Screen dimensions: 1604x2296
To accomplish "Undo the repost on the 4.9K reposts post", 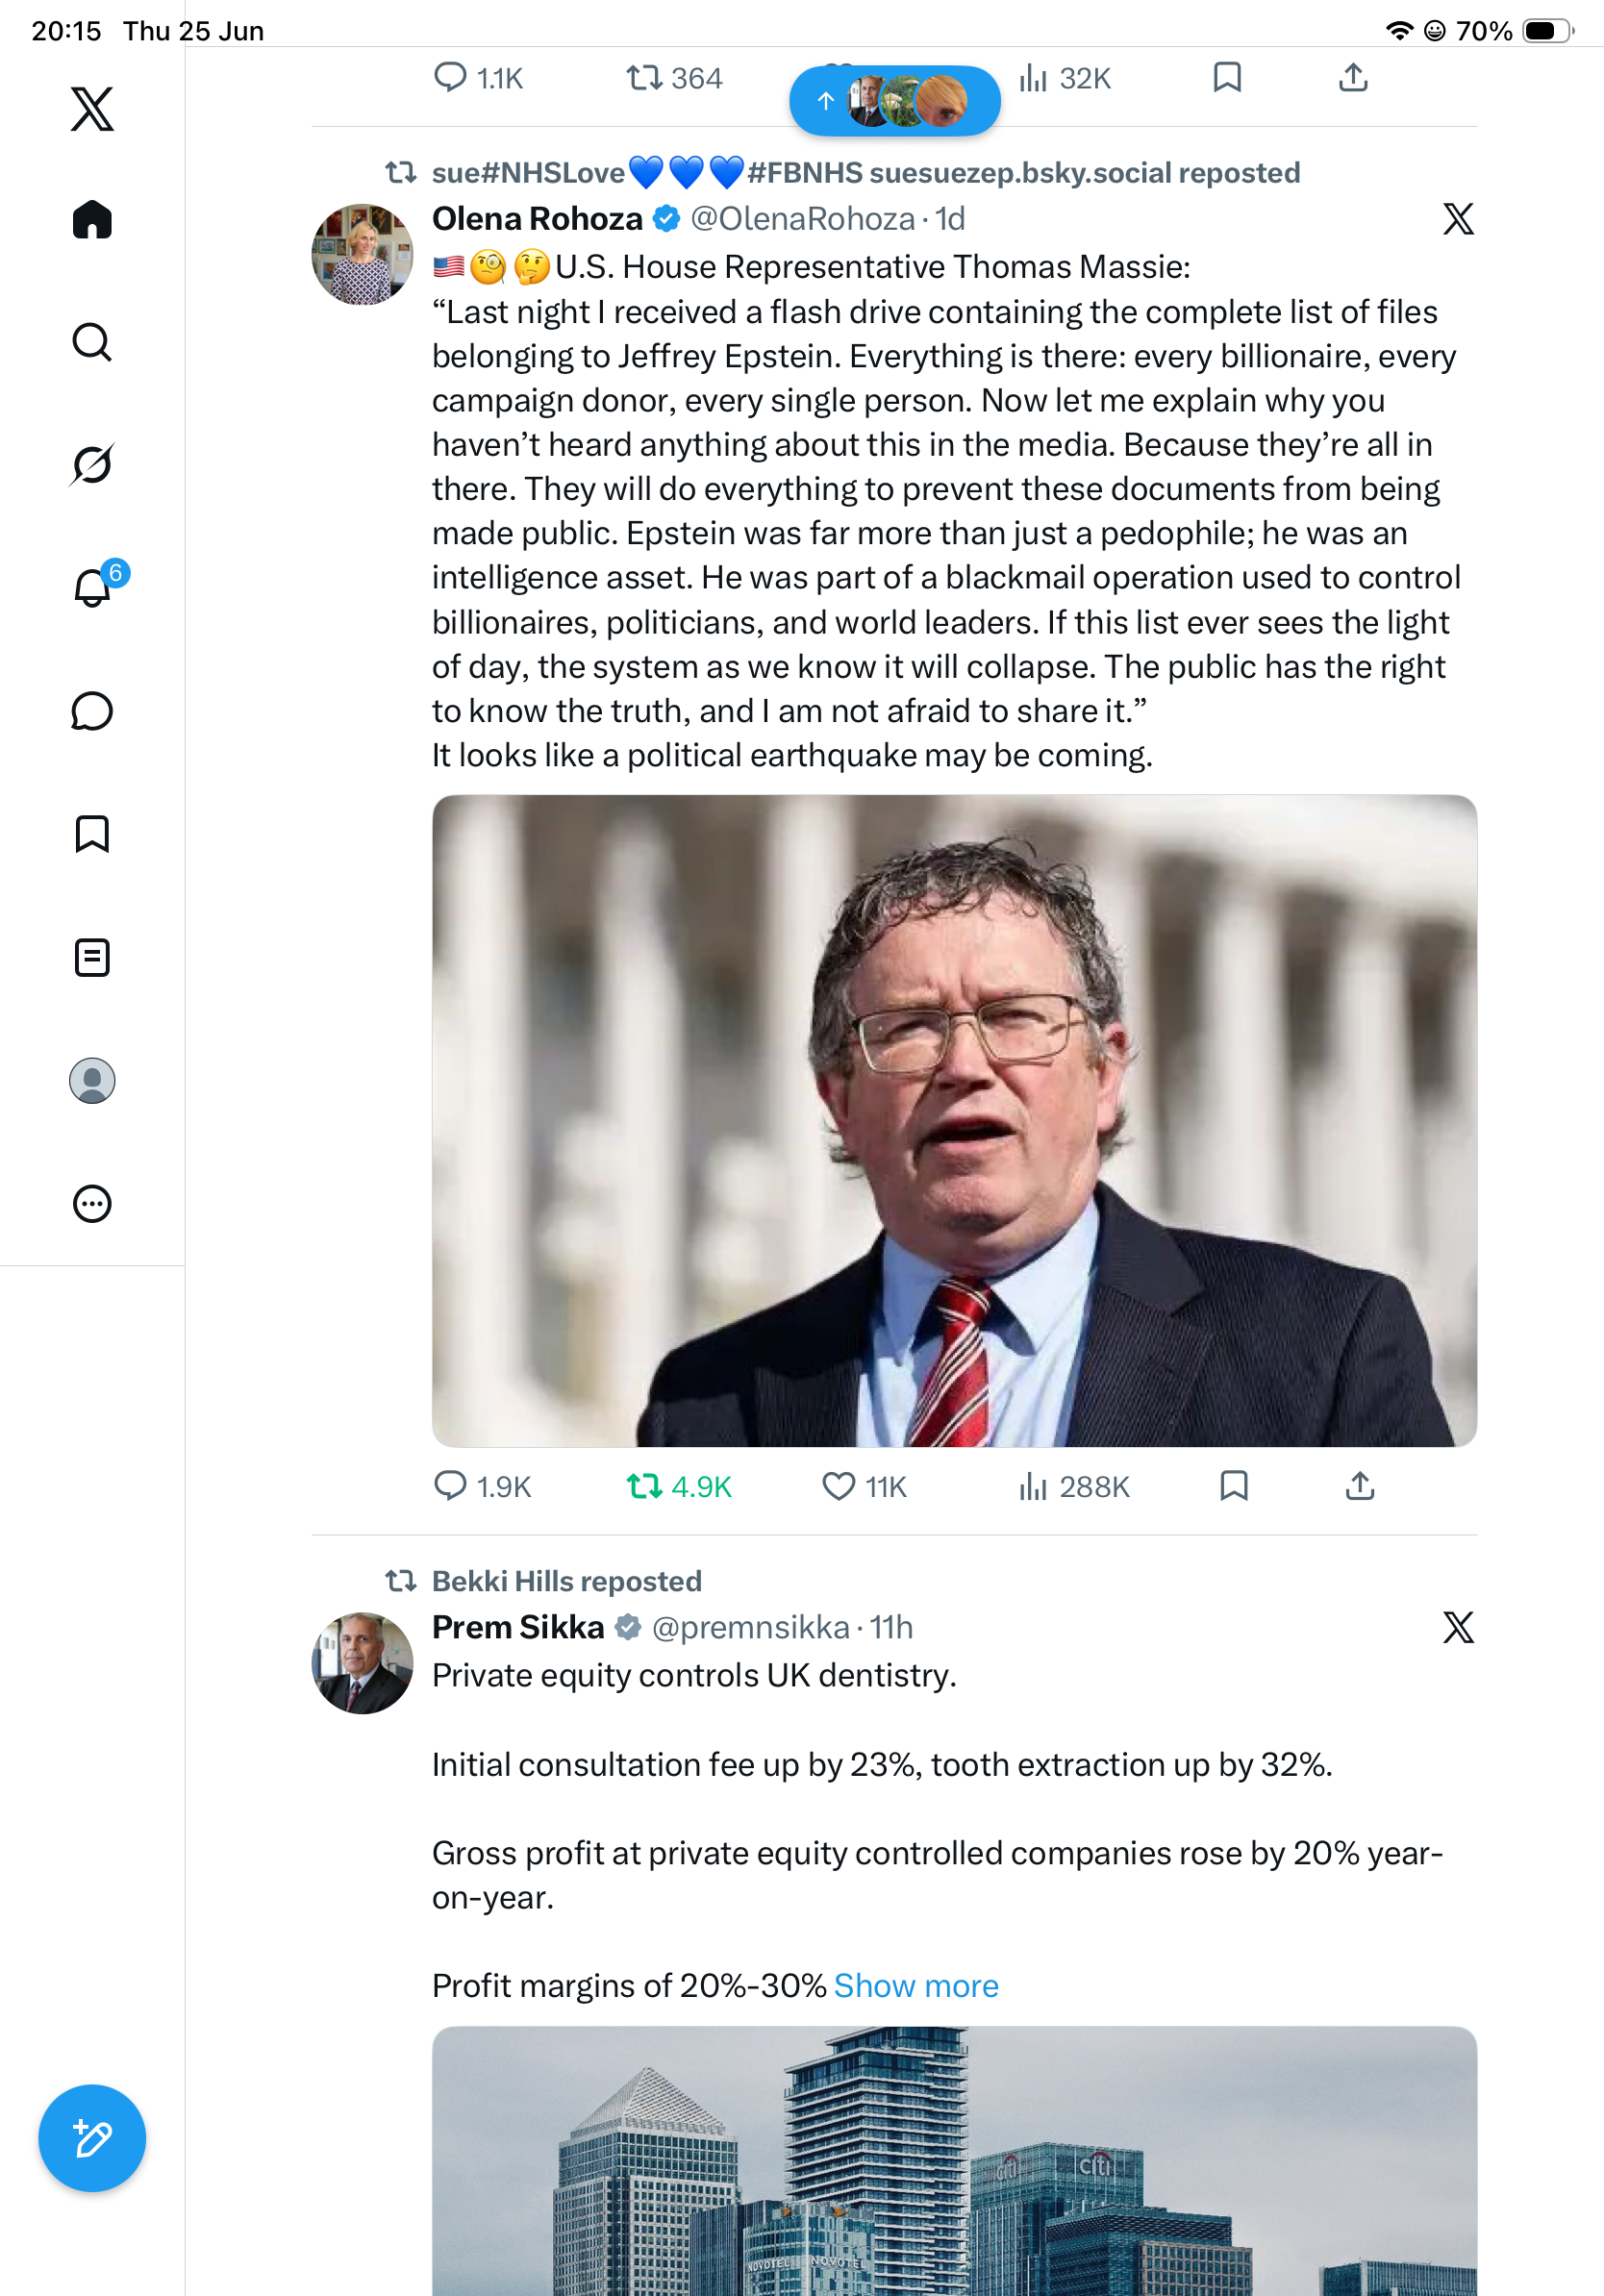I will pyautogui.click(x=679, y=1487).
